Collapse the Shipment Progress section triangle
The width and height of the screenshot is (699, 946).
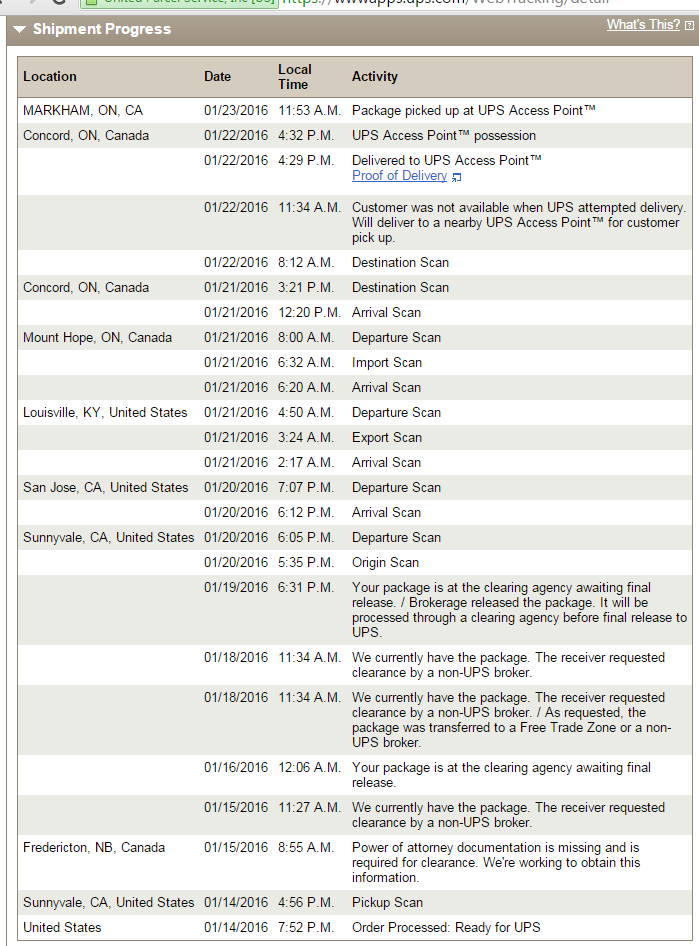pos(19,30)
